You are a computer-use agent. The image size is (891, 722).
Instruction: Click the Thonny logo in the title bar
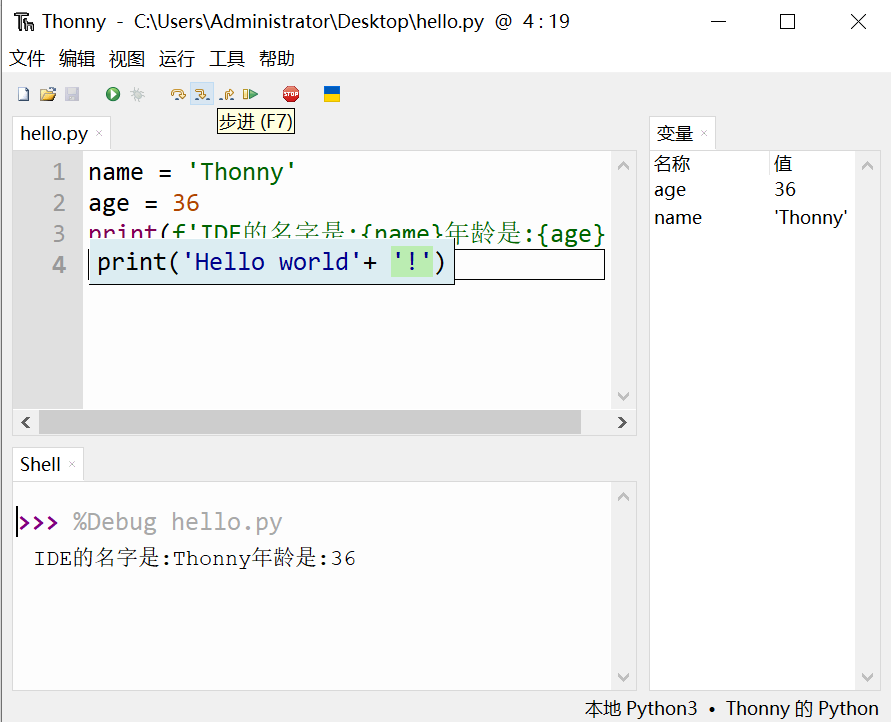24,22
